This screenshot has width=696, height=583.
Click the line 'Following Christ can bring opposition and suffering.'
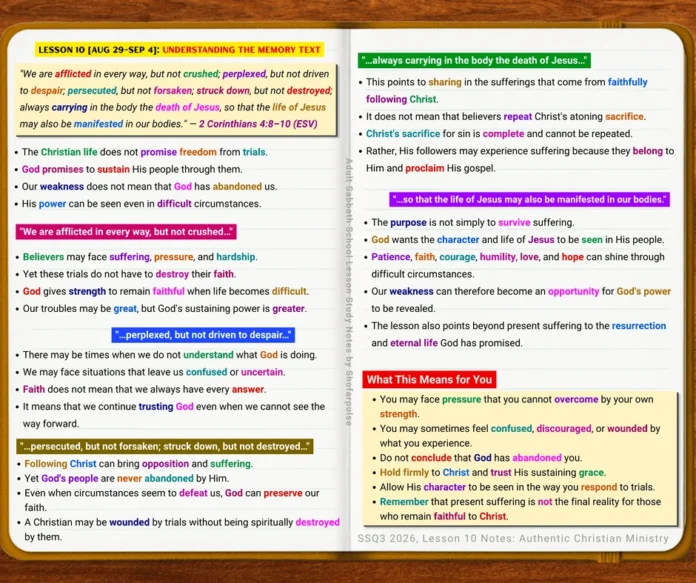138,464
